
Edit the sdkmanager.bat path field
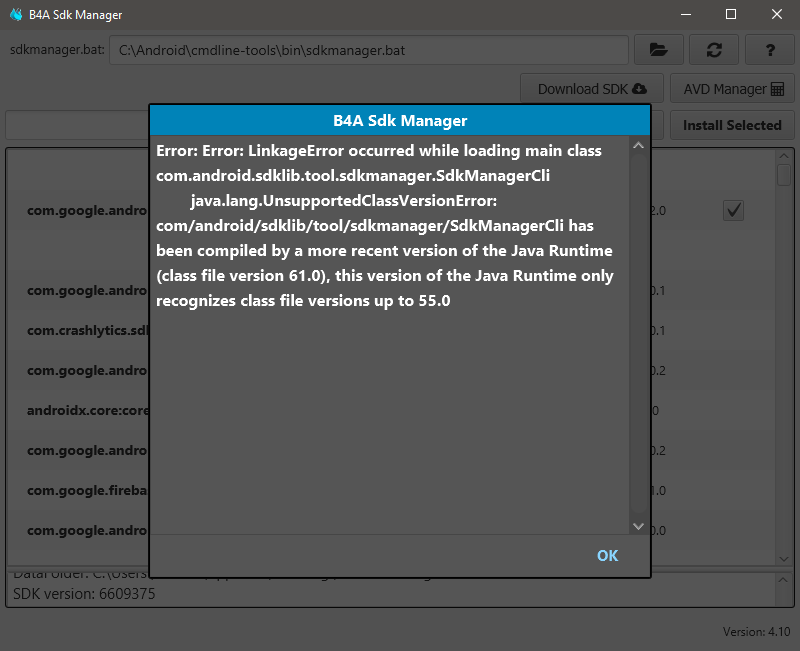point(369,50)
